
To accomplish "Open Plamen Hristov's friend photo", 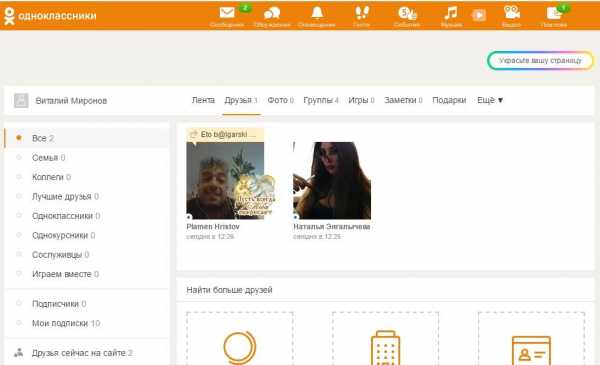I will click(x=225, y=181).
